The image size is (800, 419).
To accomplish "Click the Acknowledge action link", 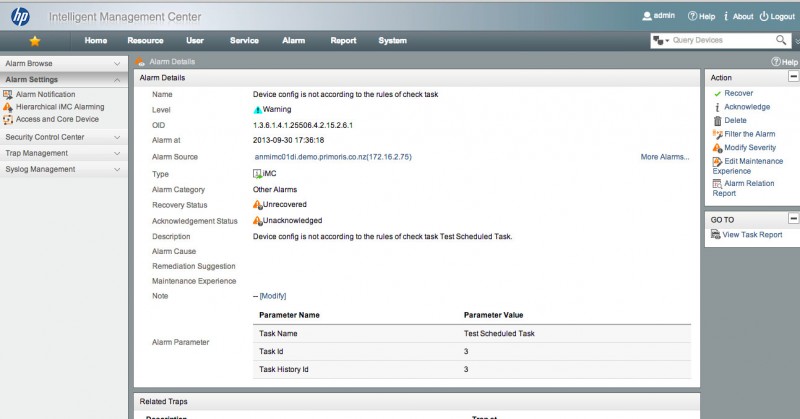I will [747, 107].
